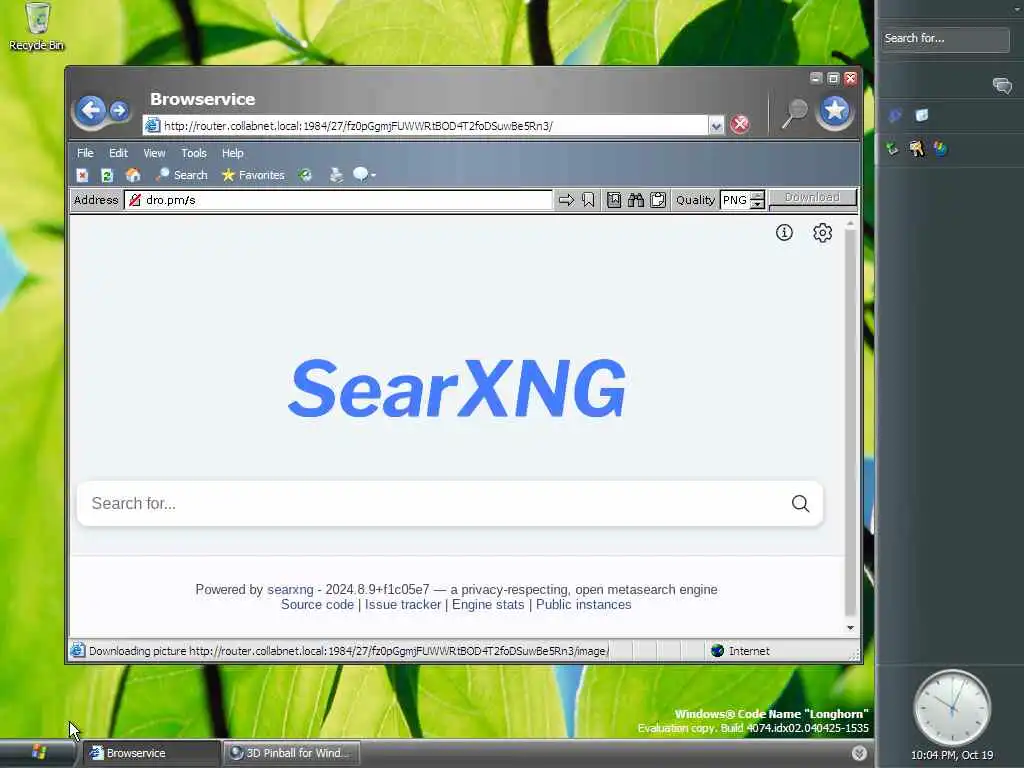The height and width of the screenshot is (768, 1024).
Task: Click the binoculars find icon
Action: (635, 200)
